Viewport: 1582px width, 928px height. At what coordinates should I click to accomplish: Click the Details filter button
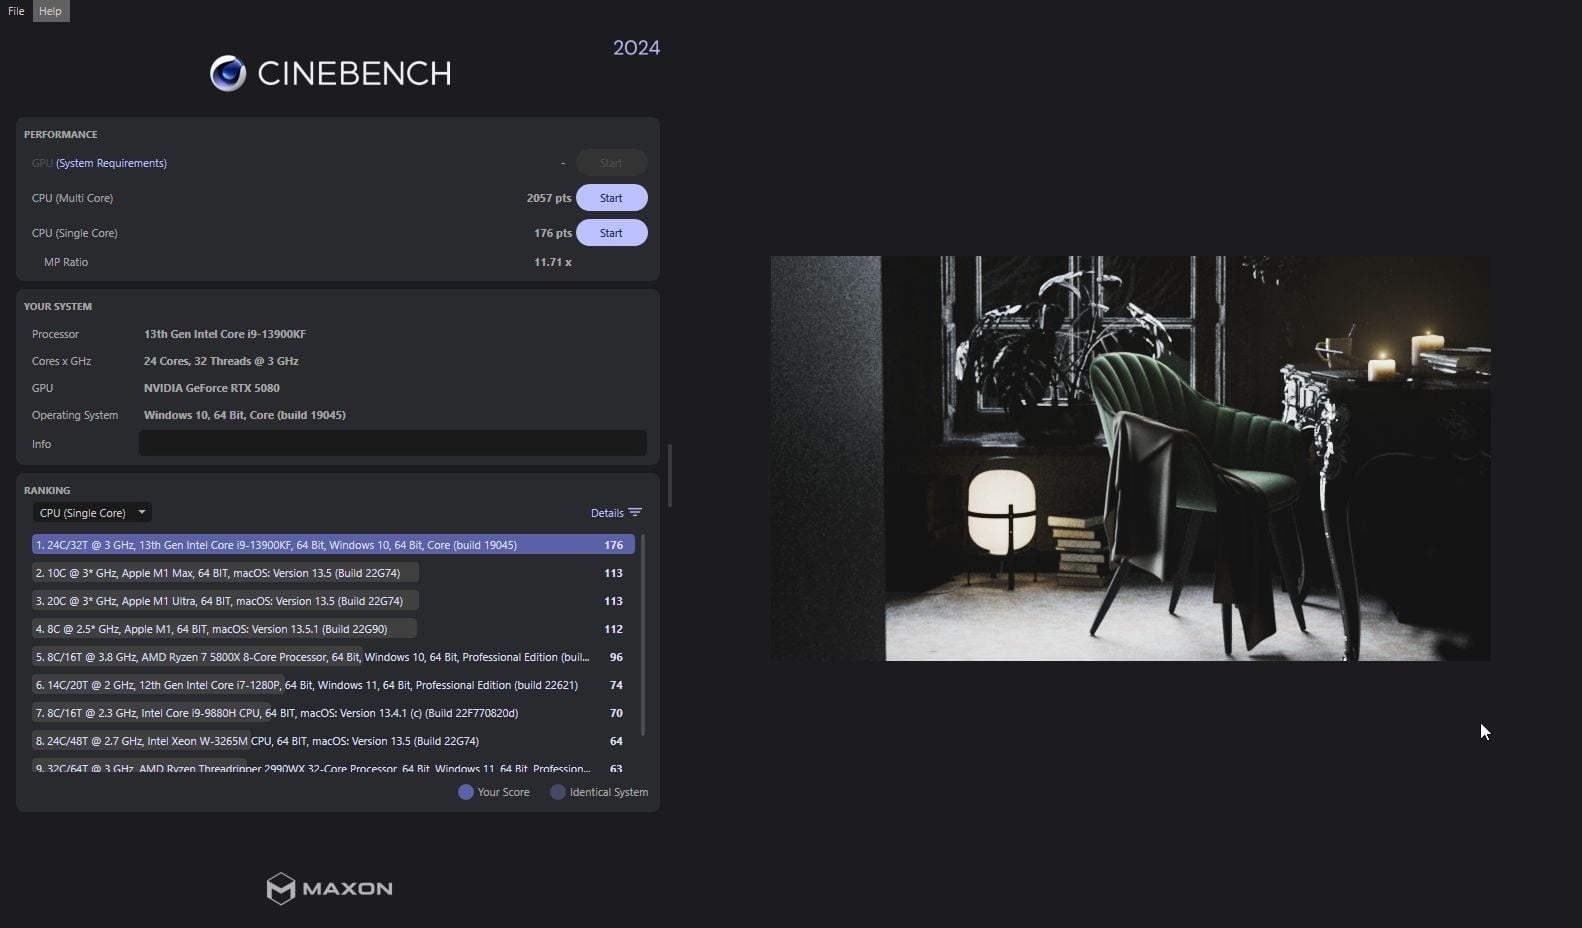coord(616,513)
